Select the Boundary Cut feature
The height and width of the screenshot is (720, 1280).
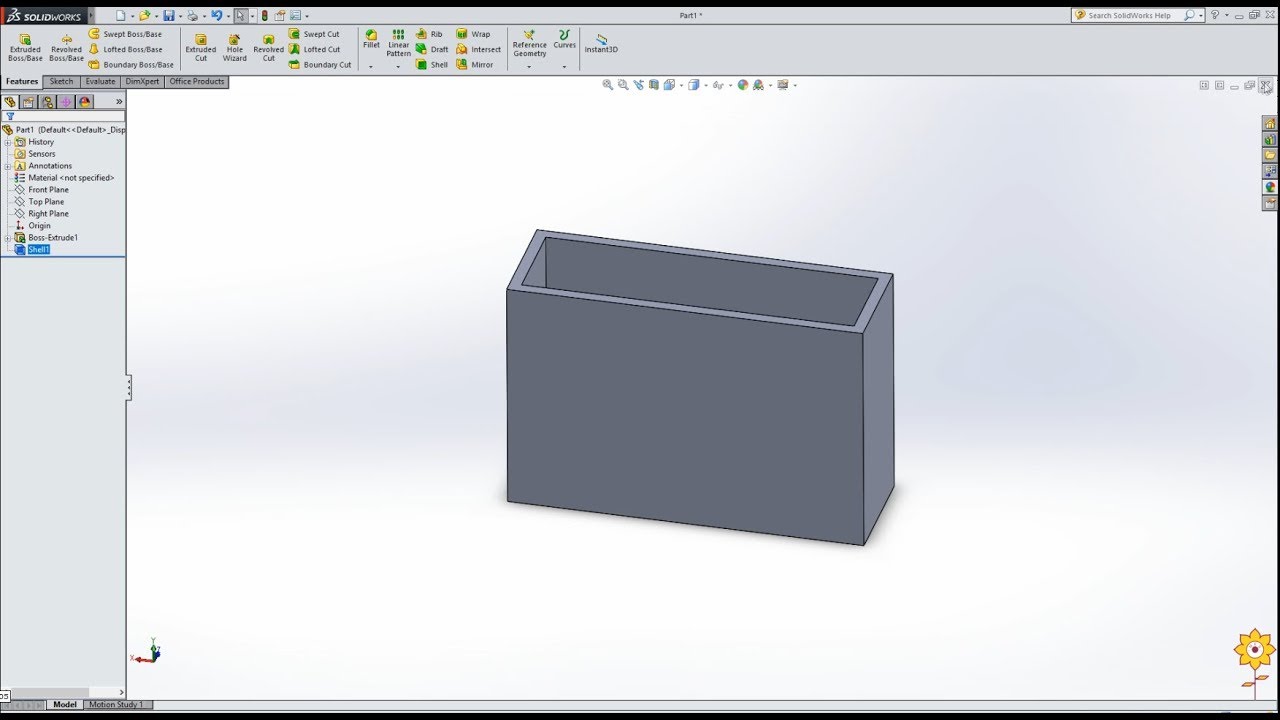point(320,64)
